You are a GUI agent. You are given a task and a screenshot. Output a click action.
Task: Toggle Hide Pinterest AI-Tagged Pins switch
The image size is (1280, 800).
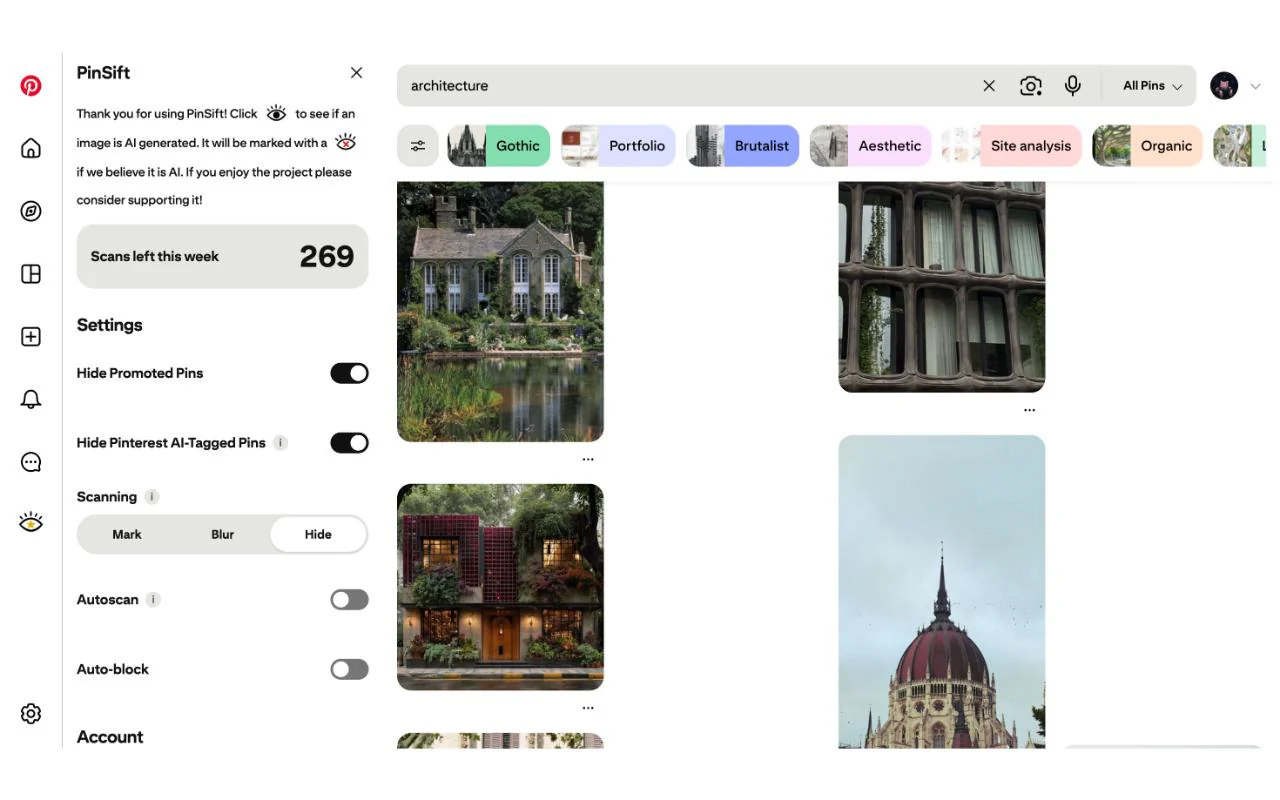point(349,443)
